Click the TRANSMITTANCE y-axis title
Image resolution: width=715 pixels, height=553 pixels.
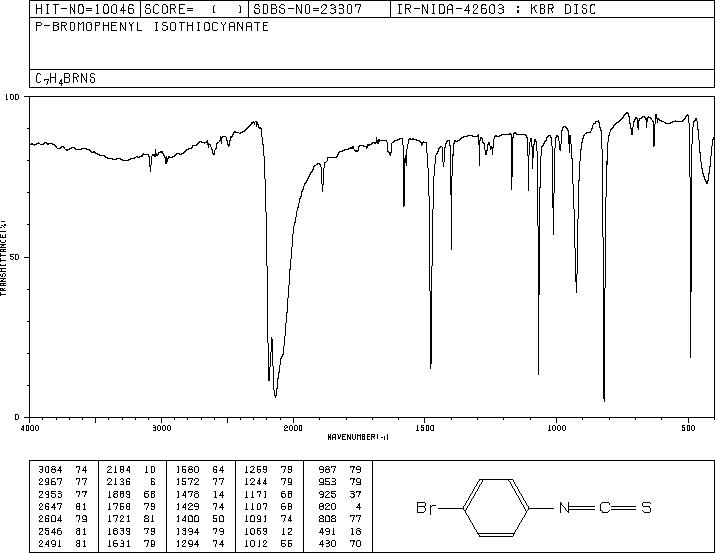3,258
